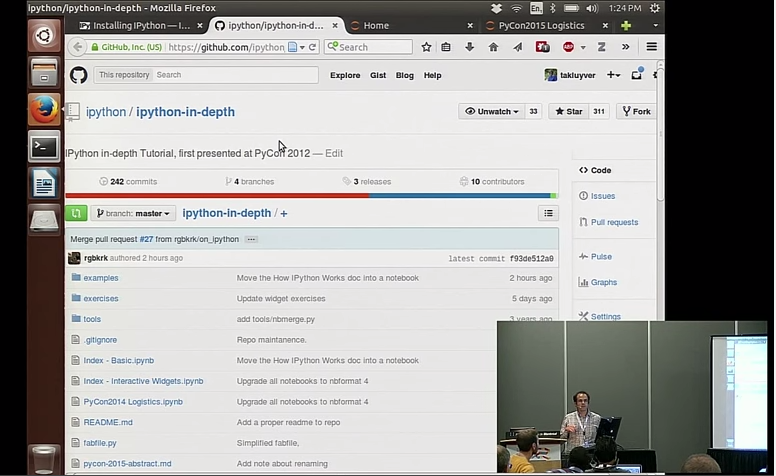Open the Firefox downloads arrow icon
Image resolution: width=776 pixels, height=476 pixels.
coord(469,47)
